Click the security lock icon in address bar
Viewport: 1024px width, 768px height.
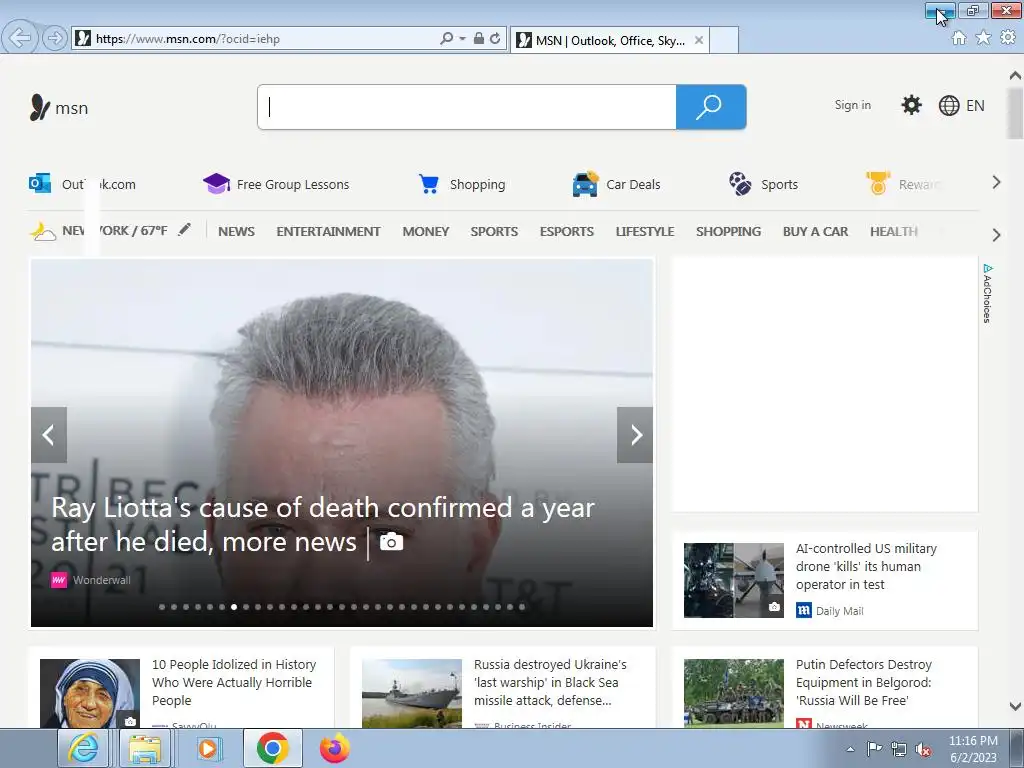click(479, 39)
